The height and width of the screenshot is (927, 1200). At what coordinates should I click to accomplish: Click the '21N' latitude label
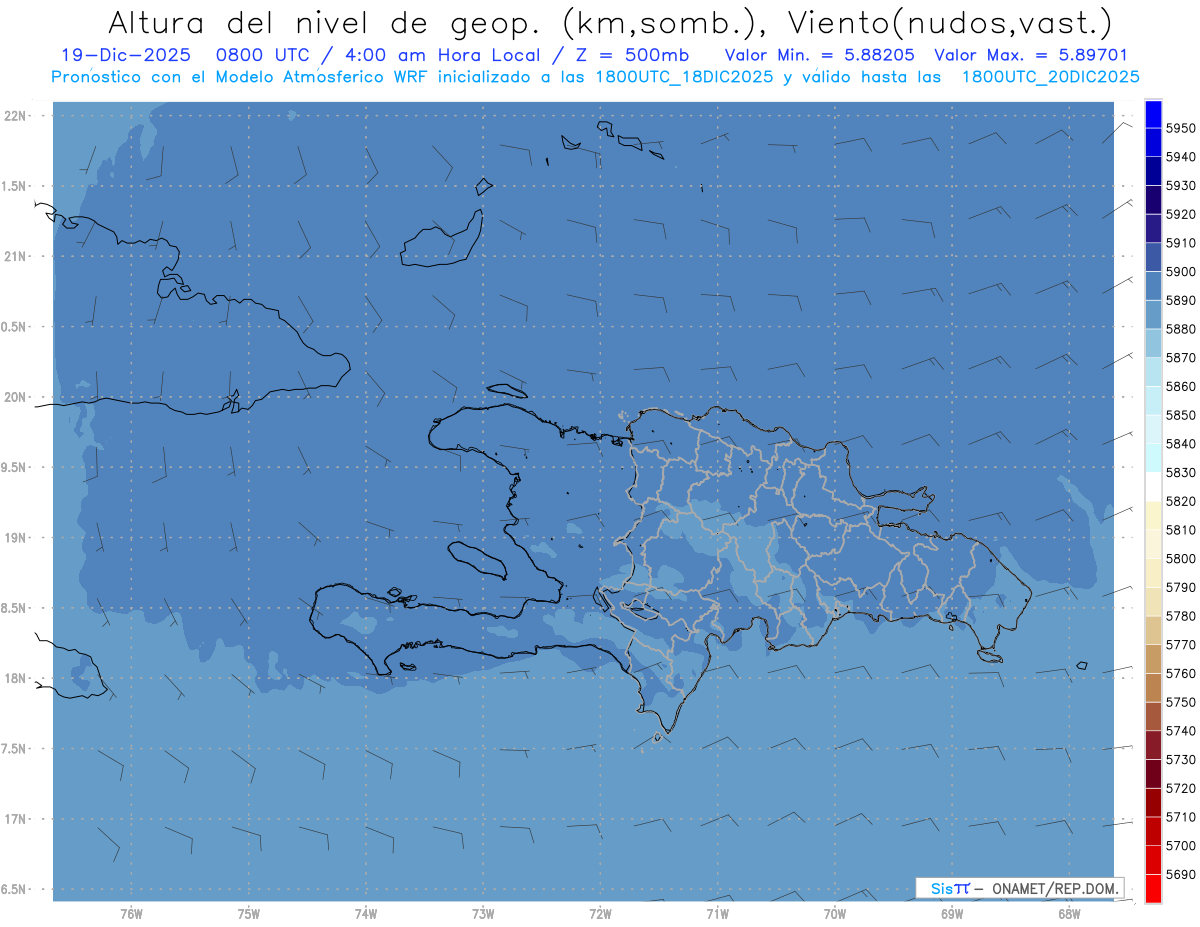tap(14, 256)
